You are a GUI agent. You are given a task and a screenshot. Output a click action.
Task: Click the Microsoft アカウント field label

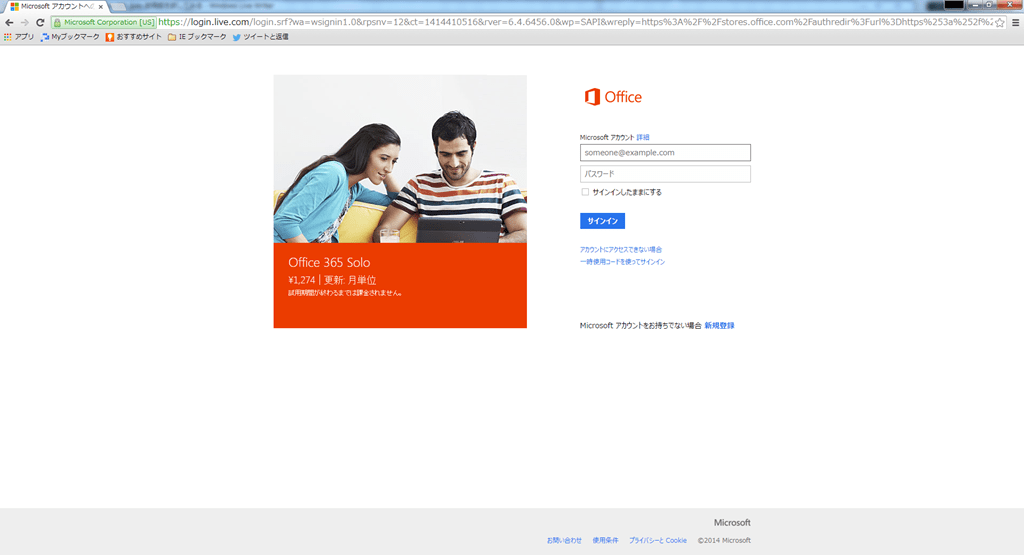607,137
